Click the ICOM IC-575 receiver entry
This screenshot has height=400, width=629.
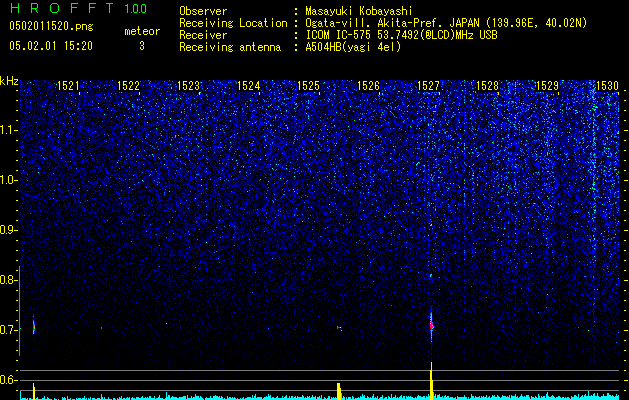401,35
